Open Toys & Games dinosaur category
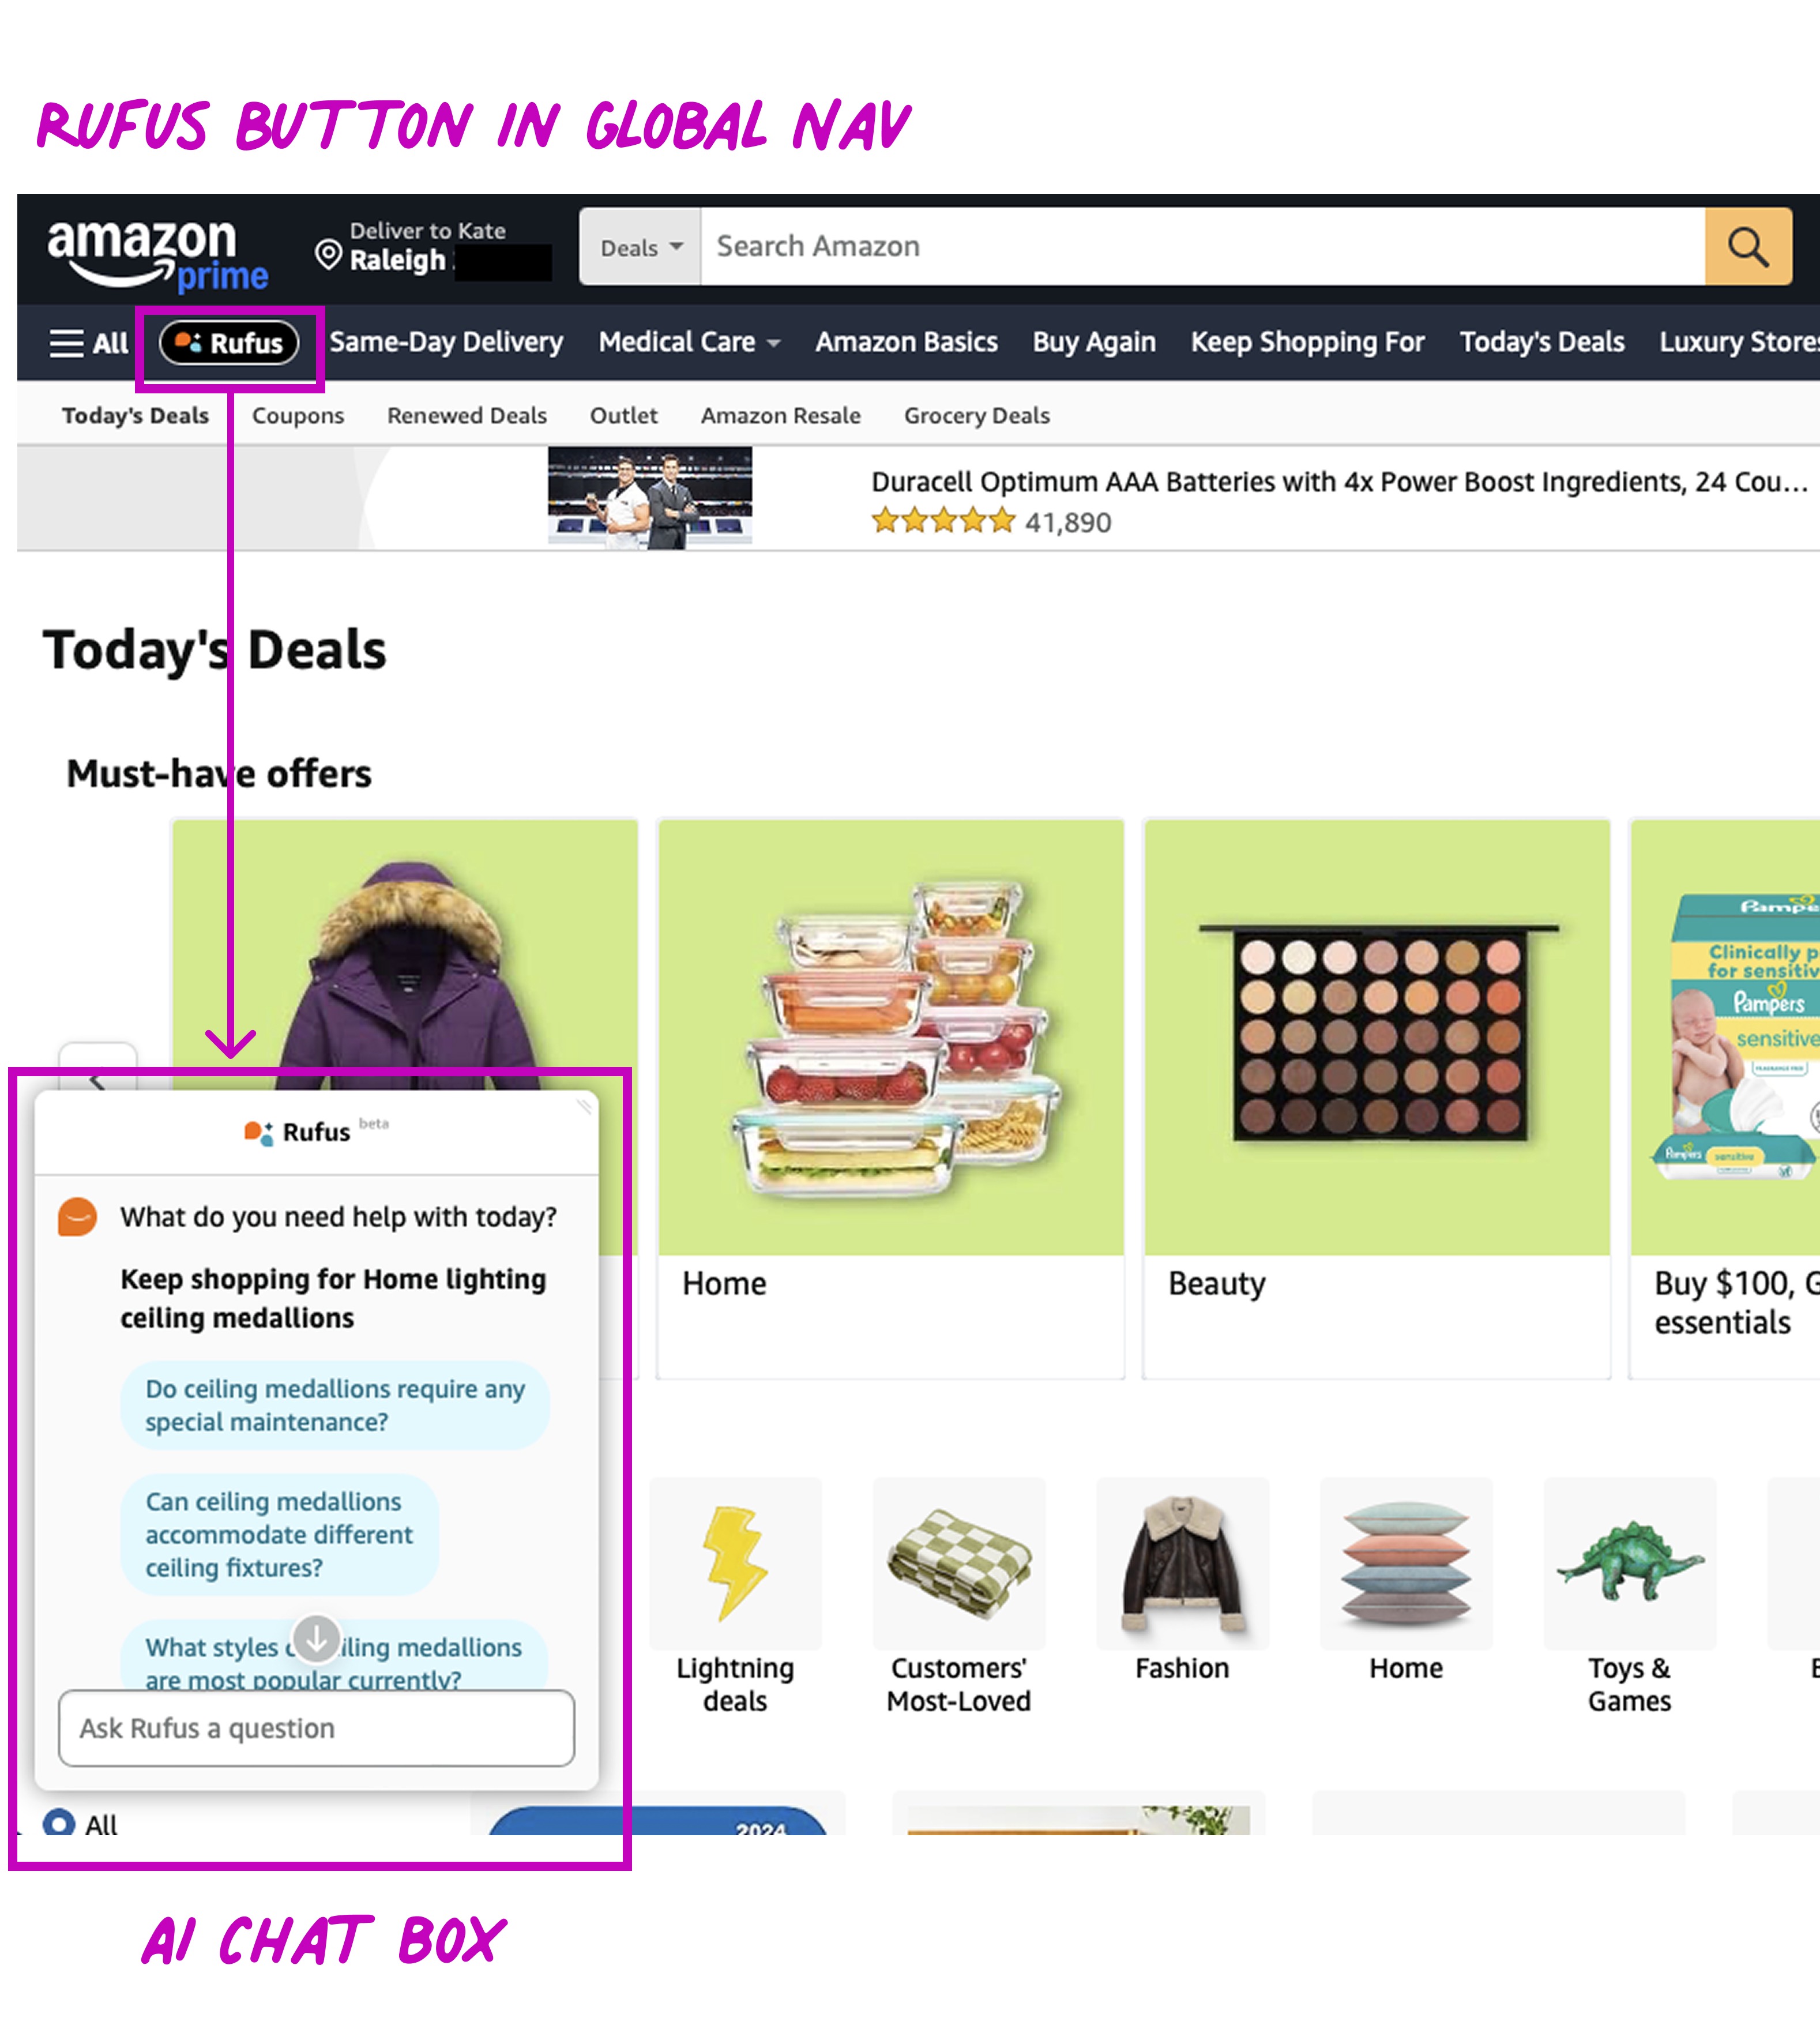The width and height of the screenshot is (1820, 2029). tap(1629, 1562)
